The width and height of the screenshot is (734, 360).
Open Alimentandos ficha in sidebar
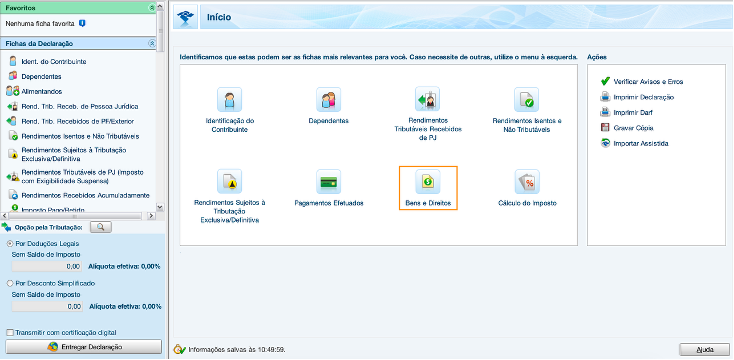42,91
